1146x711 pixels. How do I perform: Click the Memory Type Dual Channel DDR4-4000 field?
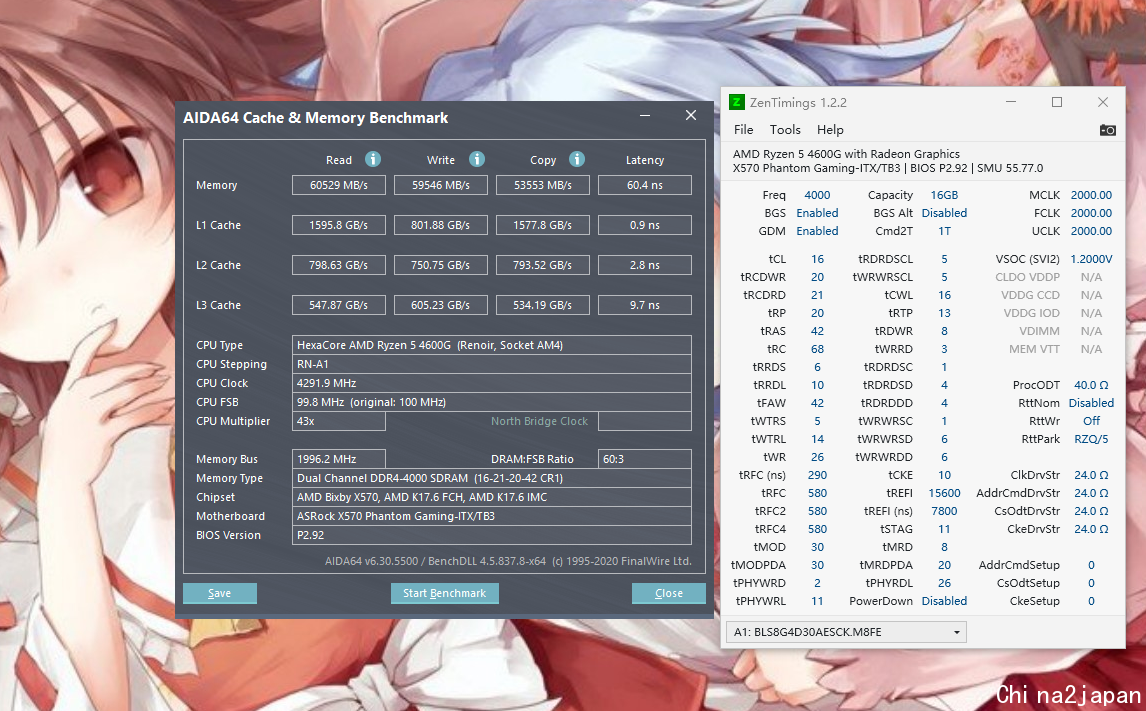[492, 478]
